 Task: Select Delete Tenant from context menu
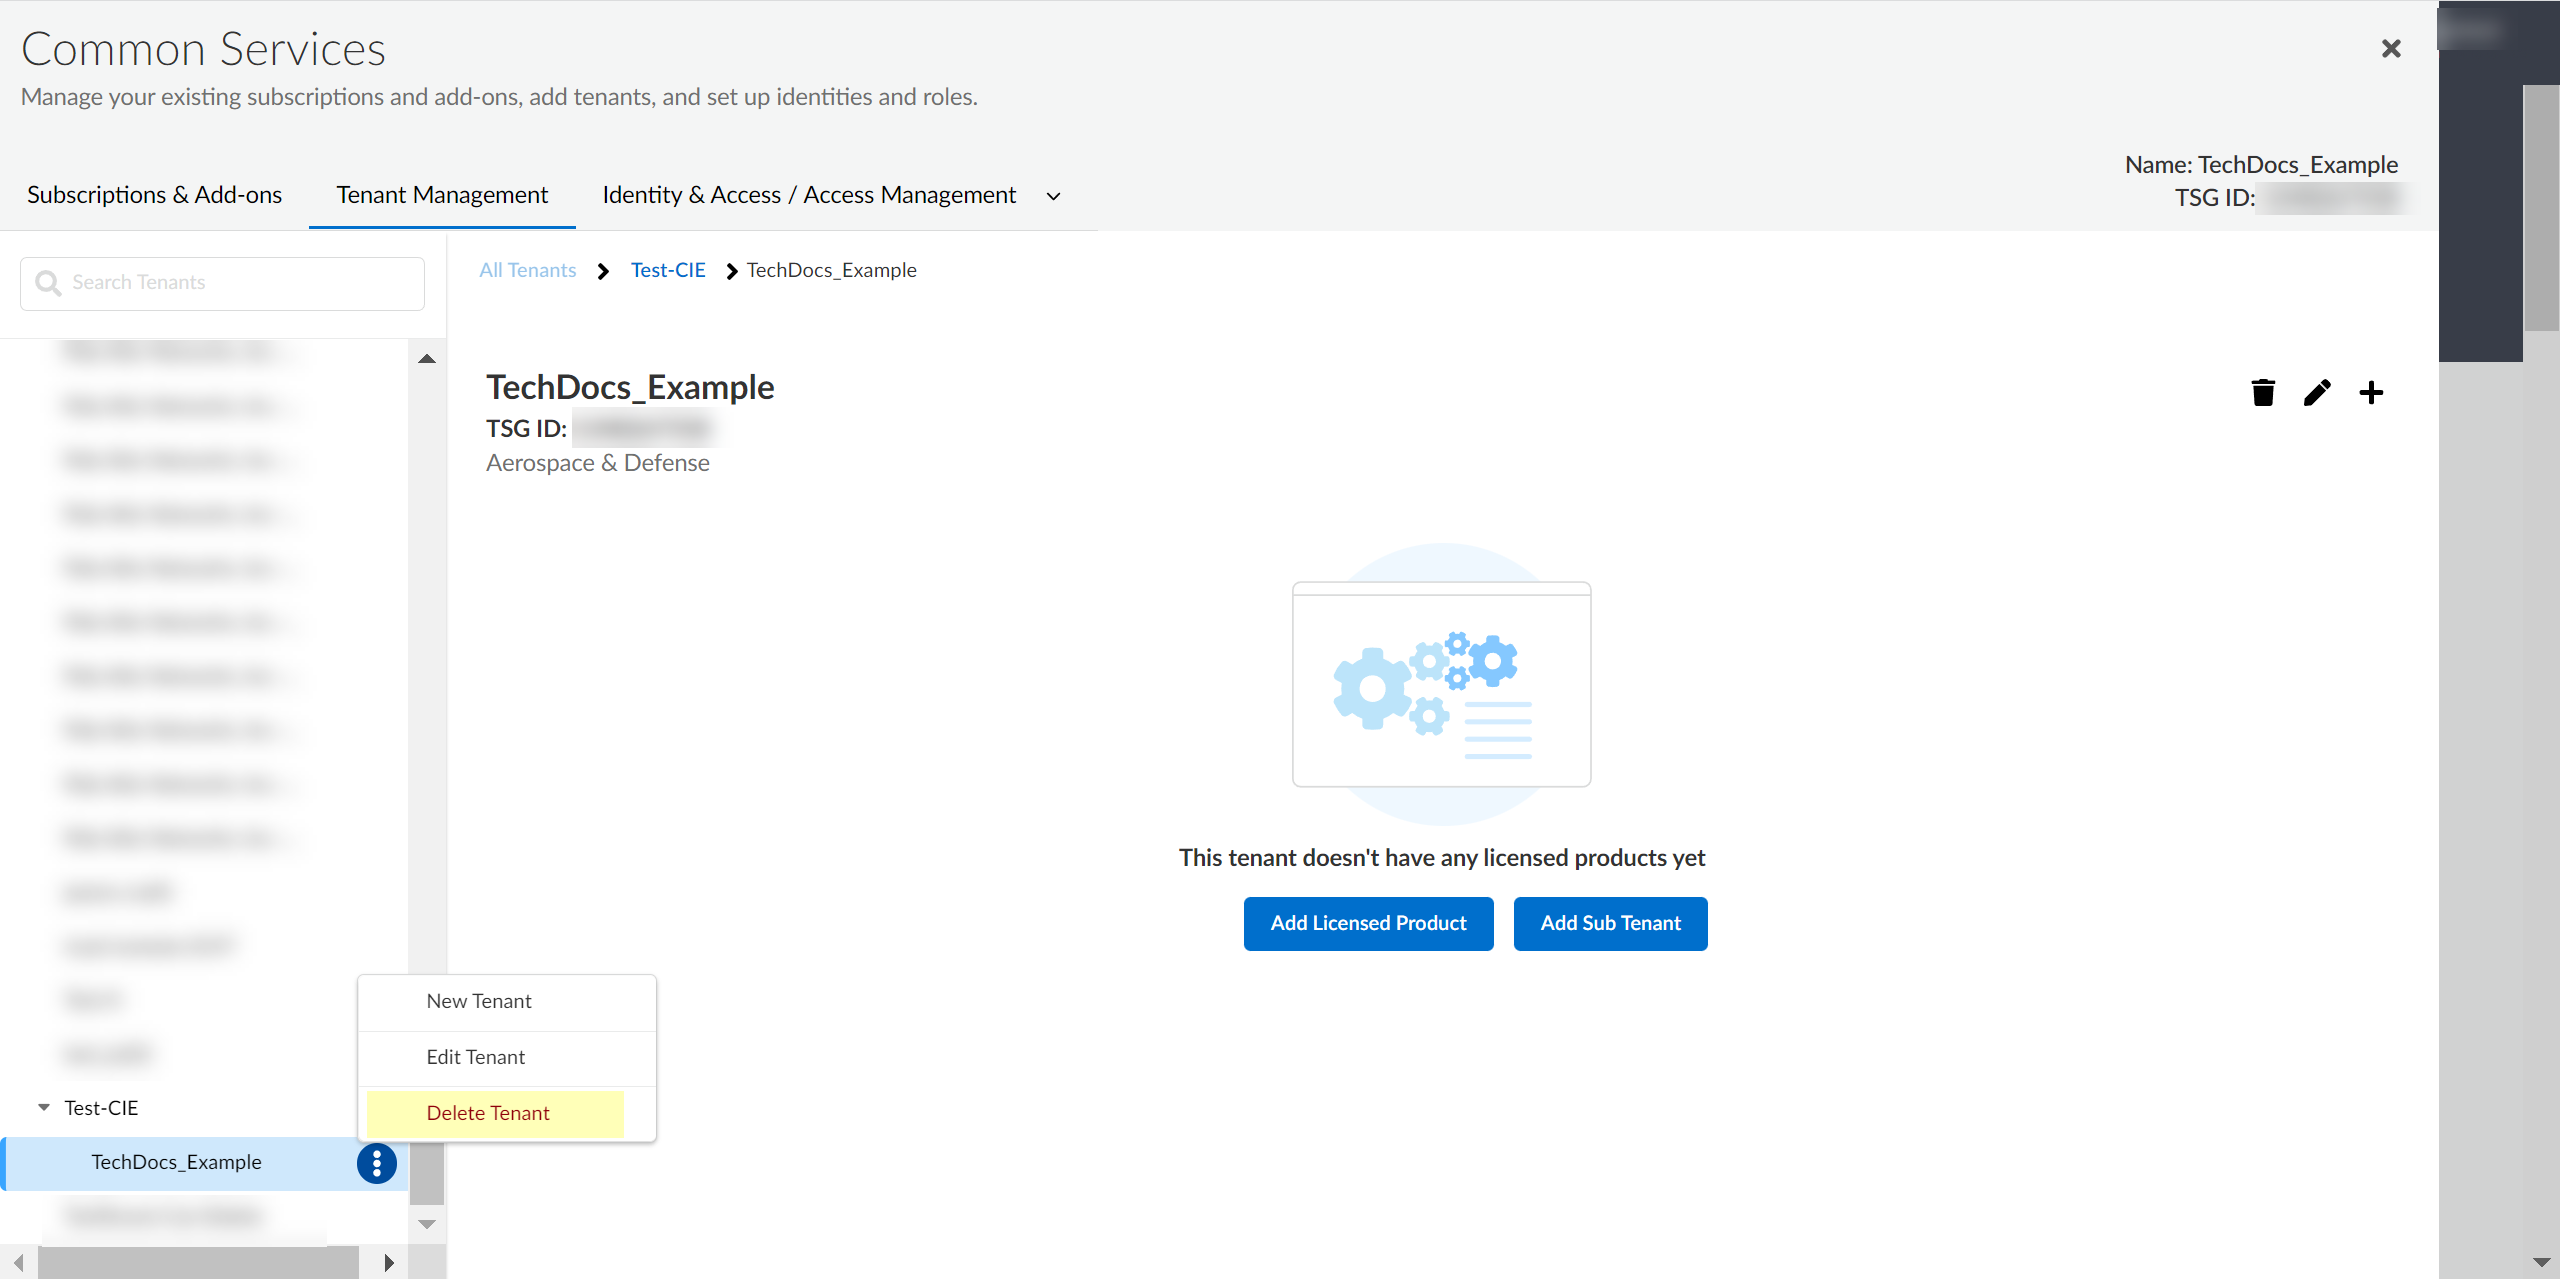pyautogui.click(x=488, y=1113)
